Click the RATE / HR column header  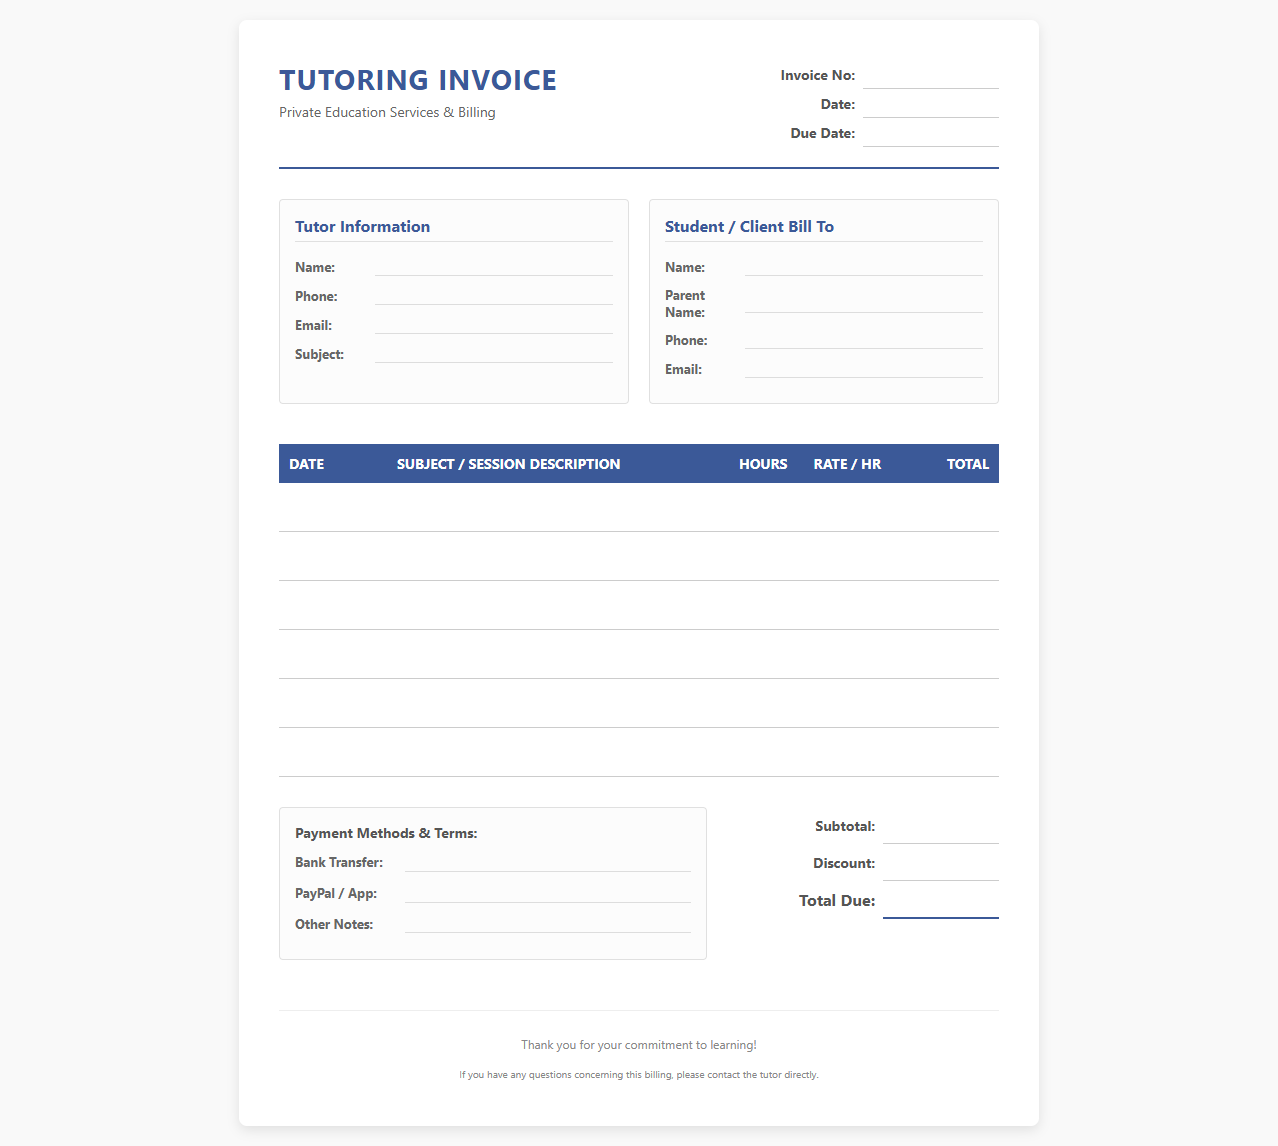click(x=847, y=464)
